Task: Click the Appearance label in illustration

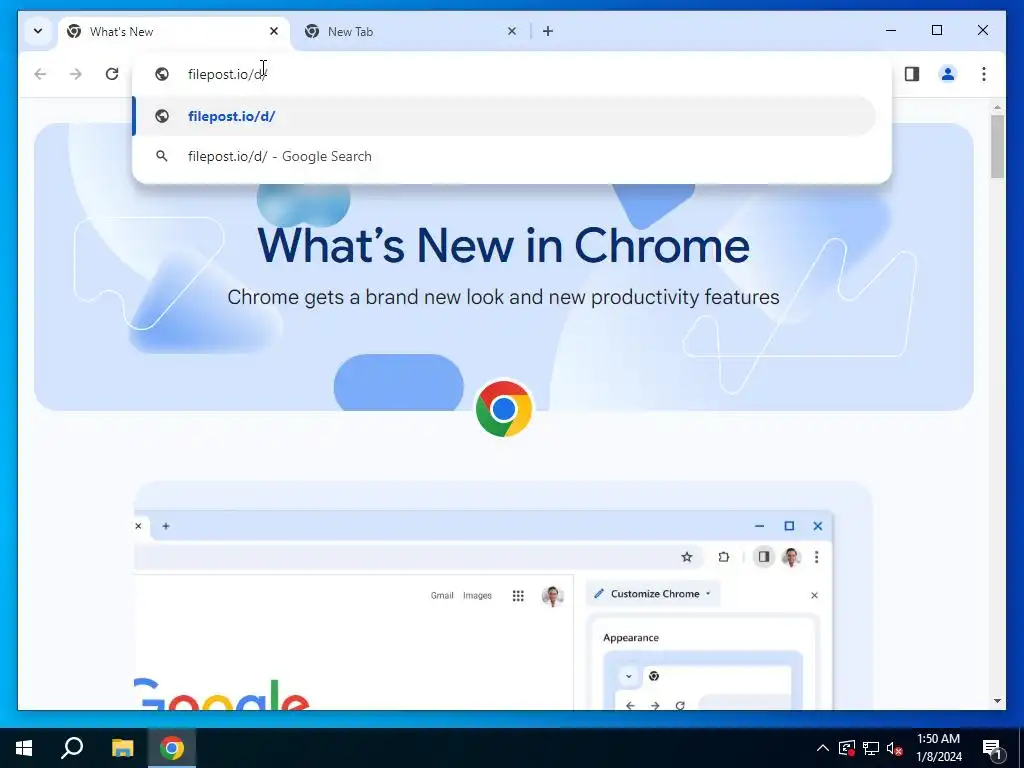Action: coord(631,637)
